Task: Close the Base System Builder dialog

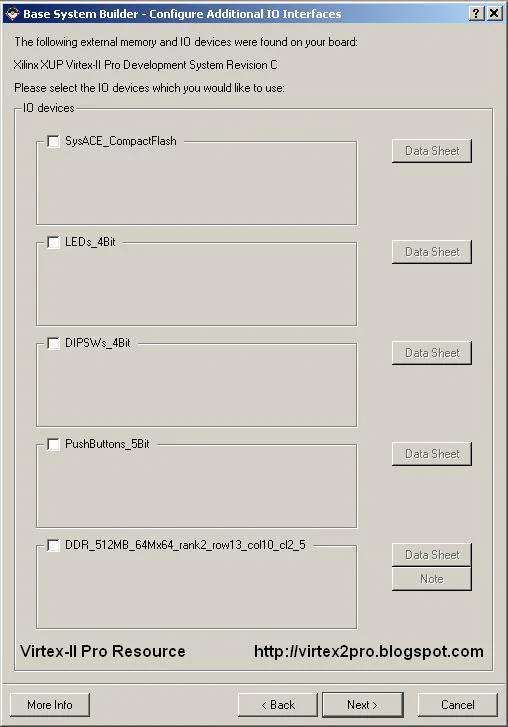Action: (494, 13)
